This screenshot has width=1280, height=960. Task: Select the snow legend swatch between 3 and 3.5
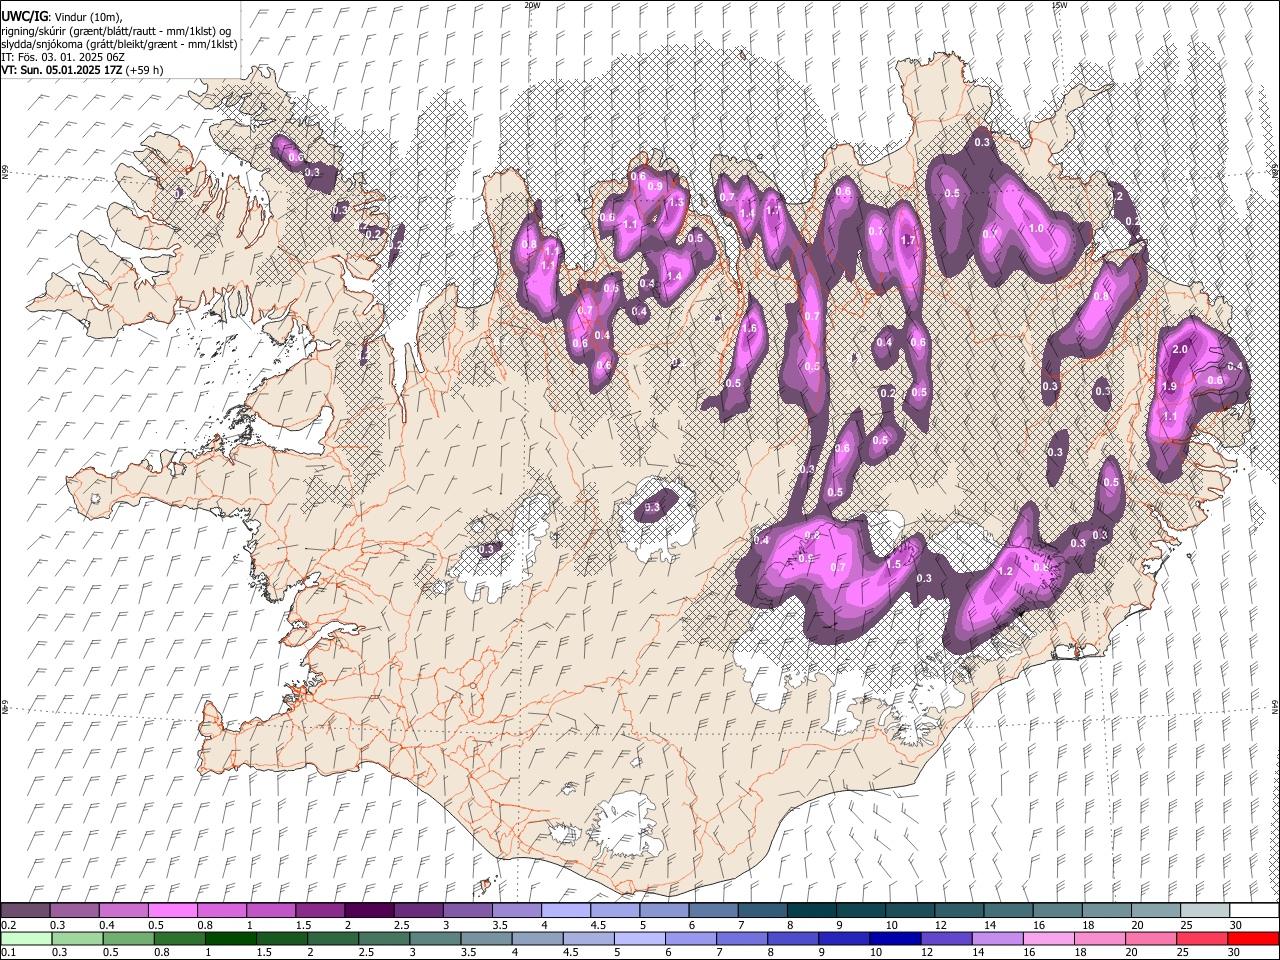pyautogui.click(x=468, y=910)
